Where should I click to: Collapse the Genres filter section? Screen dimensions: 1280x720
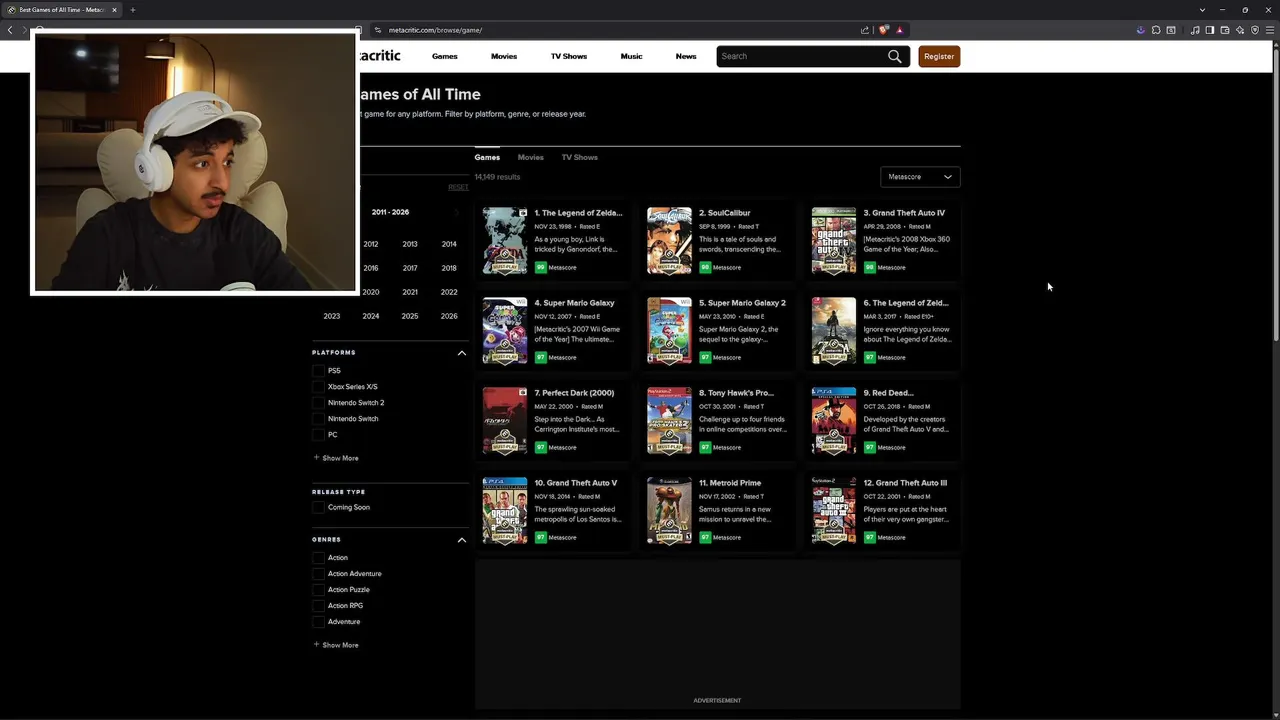(x=462, y=540)
